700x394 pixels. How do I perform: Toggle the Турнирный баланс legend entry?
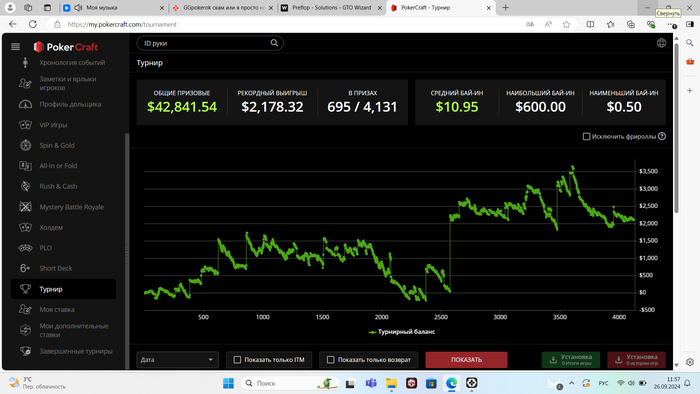(x=401, y=332)
